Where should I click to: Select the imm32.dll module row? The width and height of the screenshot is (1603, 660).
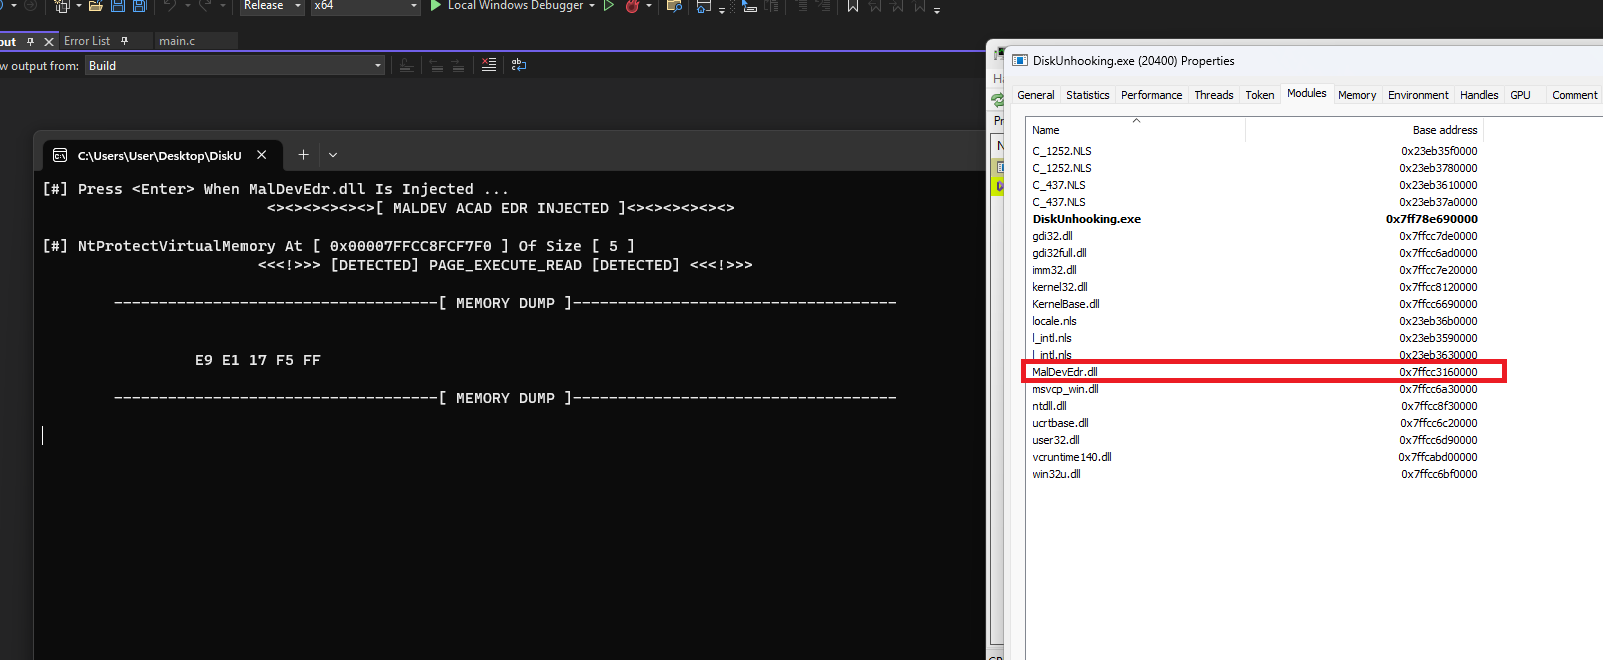[x=1254, y=270]
